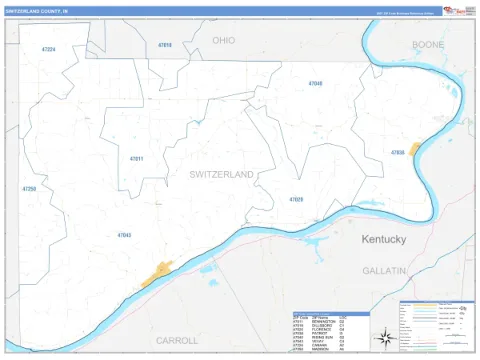This screenshot has height=360, width=480.
Task: Click the Kentucky state label
Action: [x=384, y=239]
